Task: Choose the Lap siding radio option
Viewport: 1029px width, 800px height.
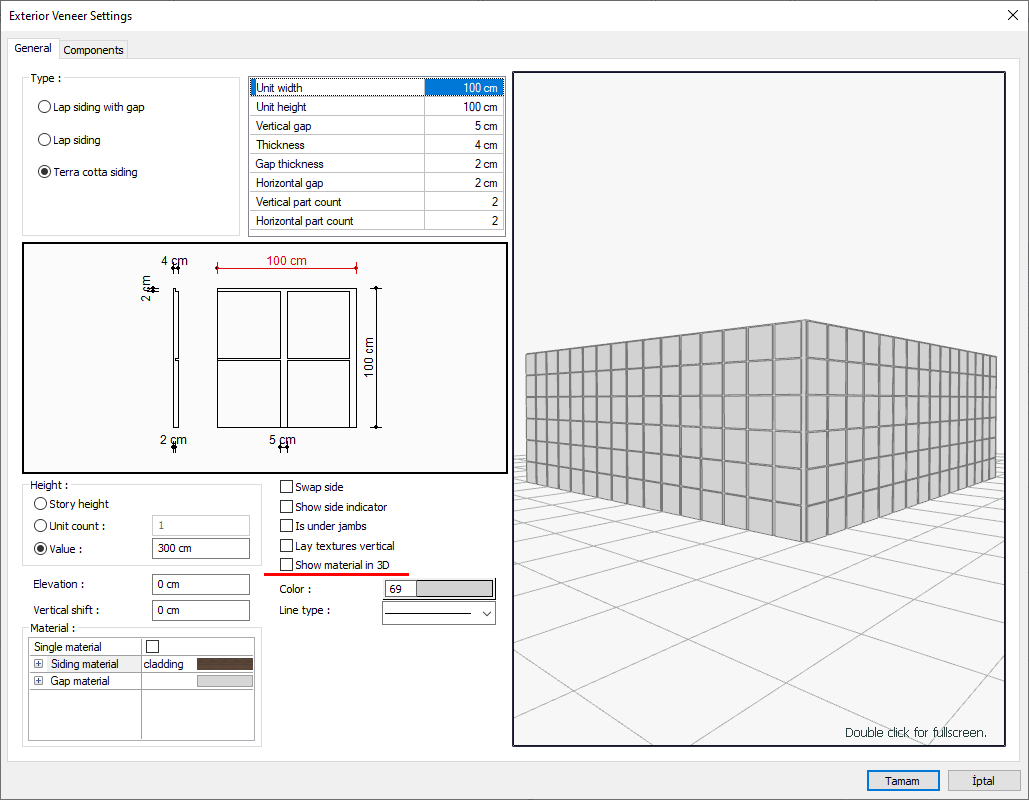Action: tap(44, 140)
